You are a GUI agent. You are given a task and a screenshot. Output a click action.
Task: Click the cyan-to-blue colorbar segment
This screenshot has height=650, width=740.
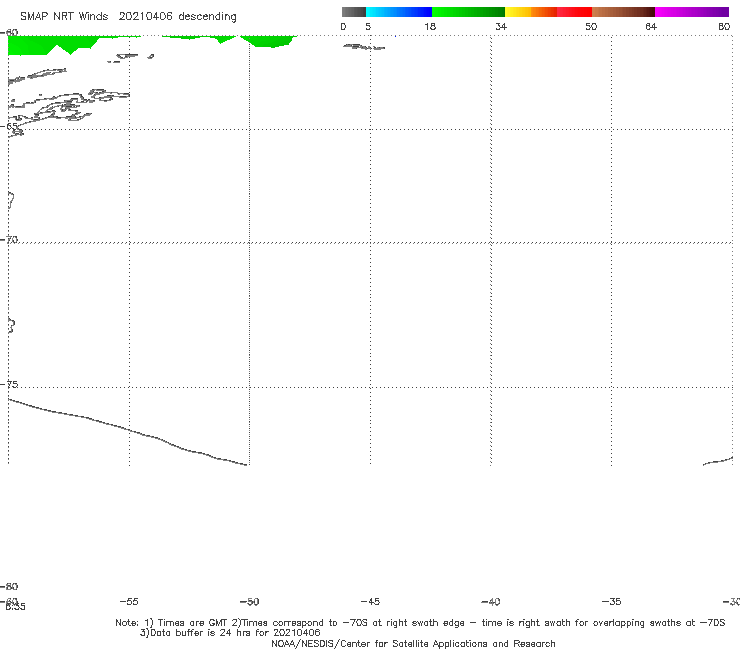click(399, 12)
